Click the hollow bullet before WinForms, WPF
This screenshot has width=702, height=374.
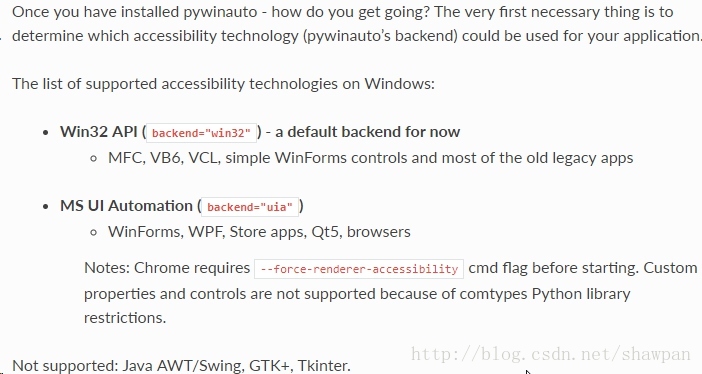tap(94, 232)
